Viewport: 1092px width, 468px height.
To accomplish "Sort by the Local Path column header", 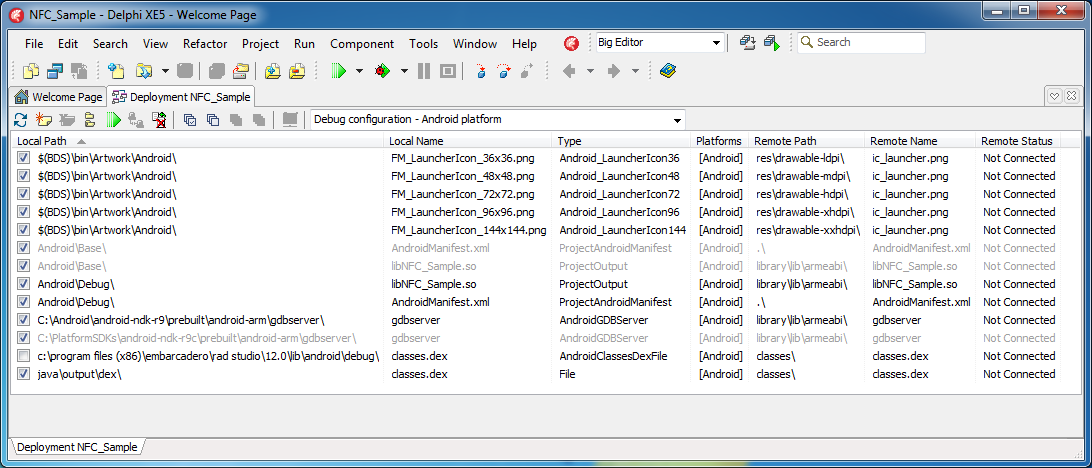I will click(x=198, y=141).
